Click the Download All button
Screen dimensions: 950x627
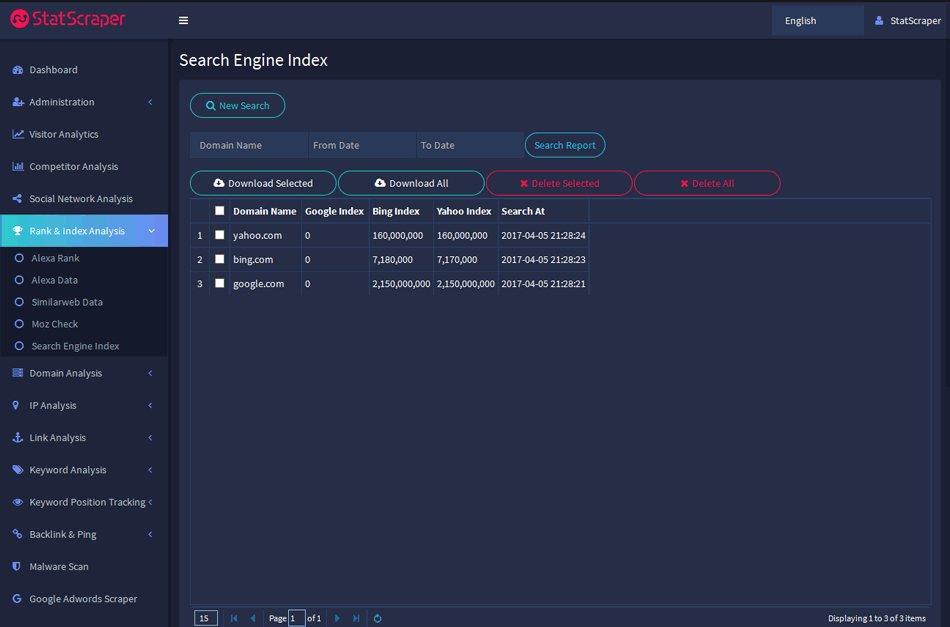click(411, 183)
